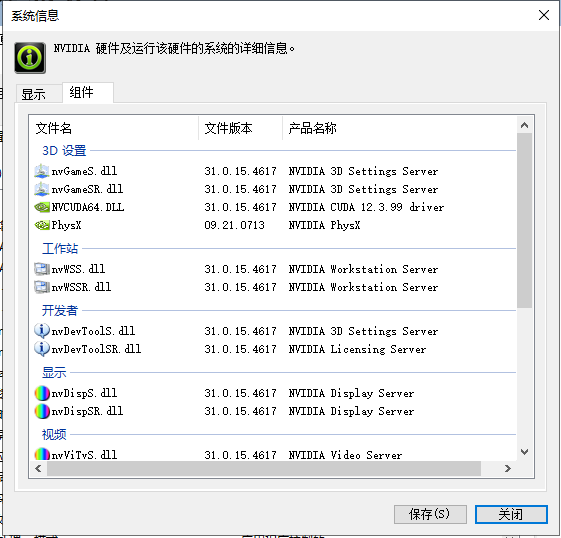Click the vertical scrollbar thumb
The width and height of the screenshot is (561, 538).
point(525,220)
